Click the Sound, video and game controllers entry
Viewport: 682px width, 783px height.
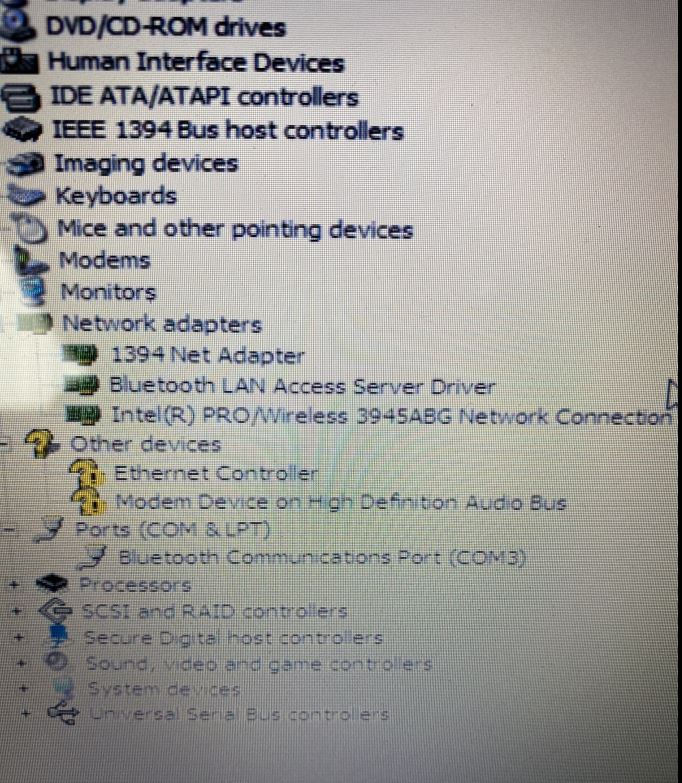259,664
